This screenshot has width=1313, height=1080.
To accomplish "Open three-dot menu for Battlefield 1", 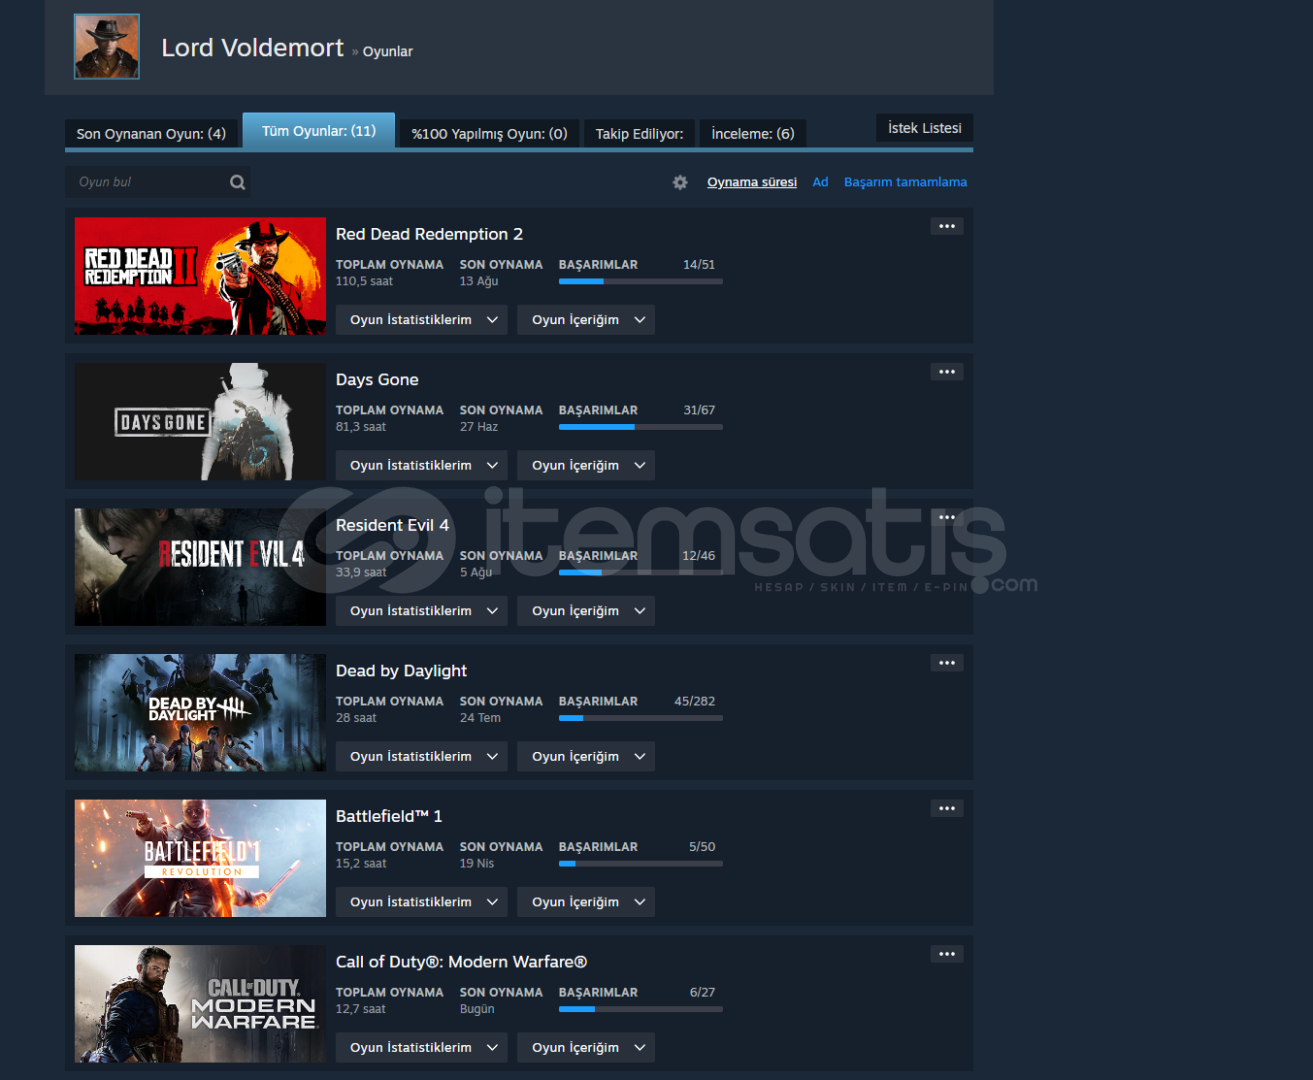I will point(947,808).
